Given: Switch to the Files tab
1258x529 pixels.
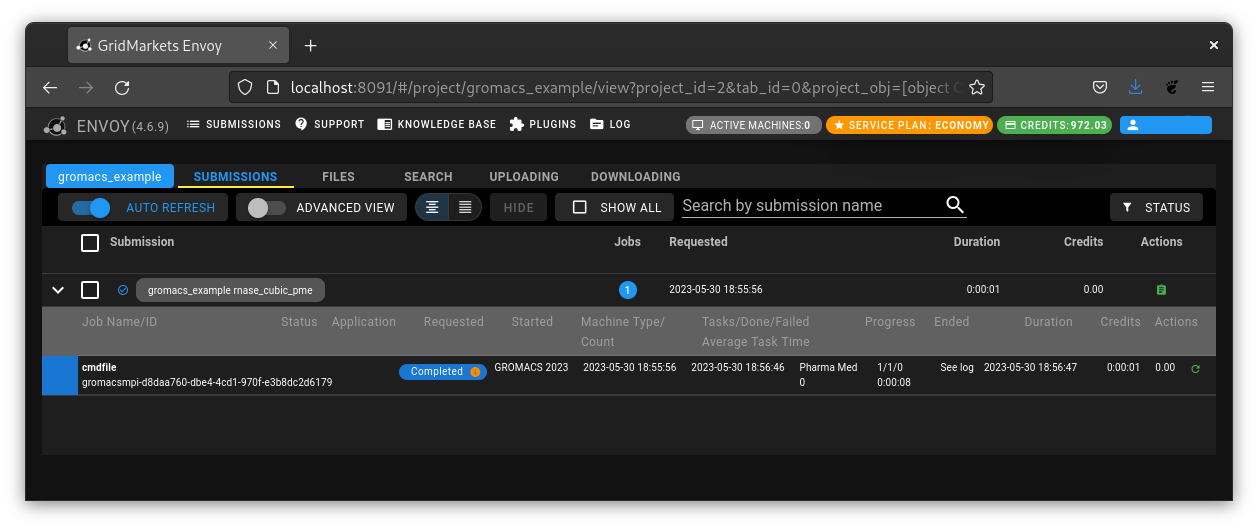Looking at the screenshot, I should click(x=338, y=177).
